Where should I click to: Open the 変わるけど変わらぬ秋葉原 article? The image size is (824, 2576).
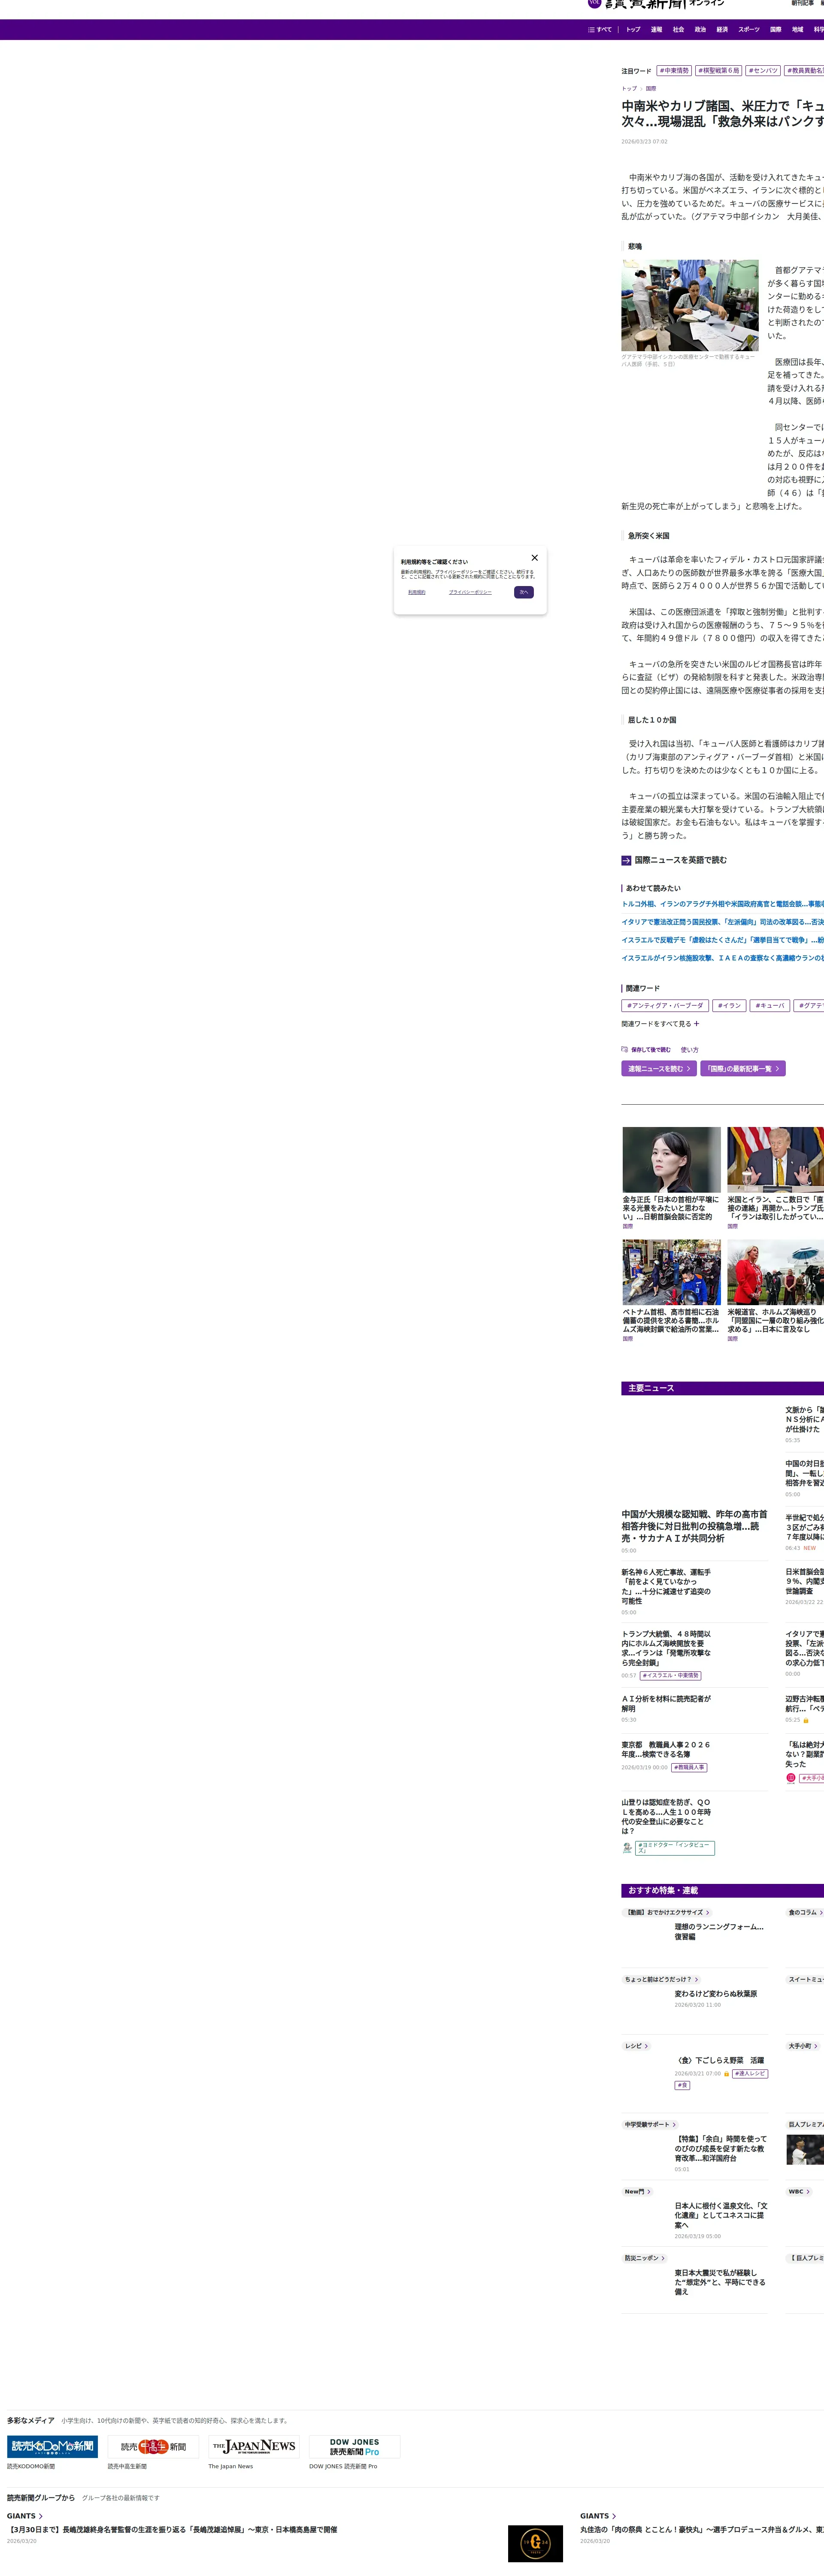click(x=716, y=1994)
